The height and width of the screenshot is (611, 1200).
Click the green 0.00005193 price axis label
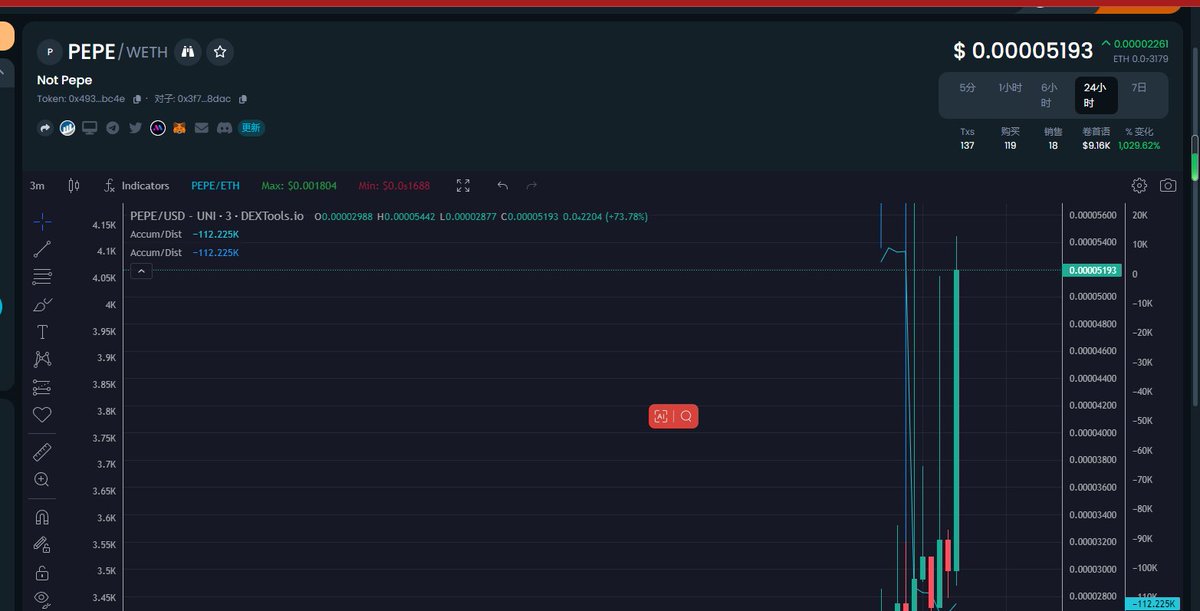coord(1093,270)
